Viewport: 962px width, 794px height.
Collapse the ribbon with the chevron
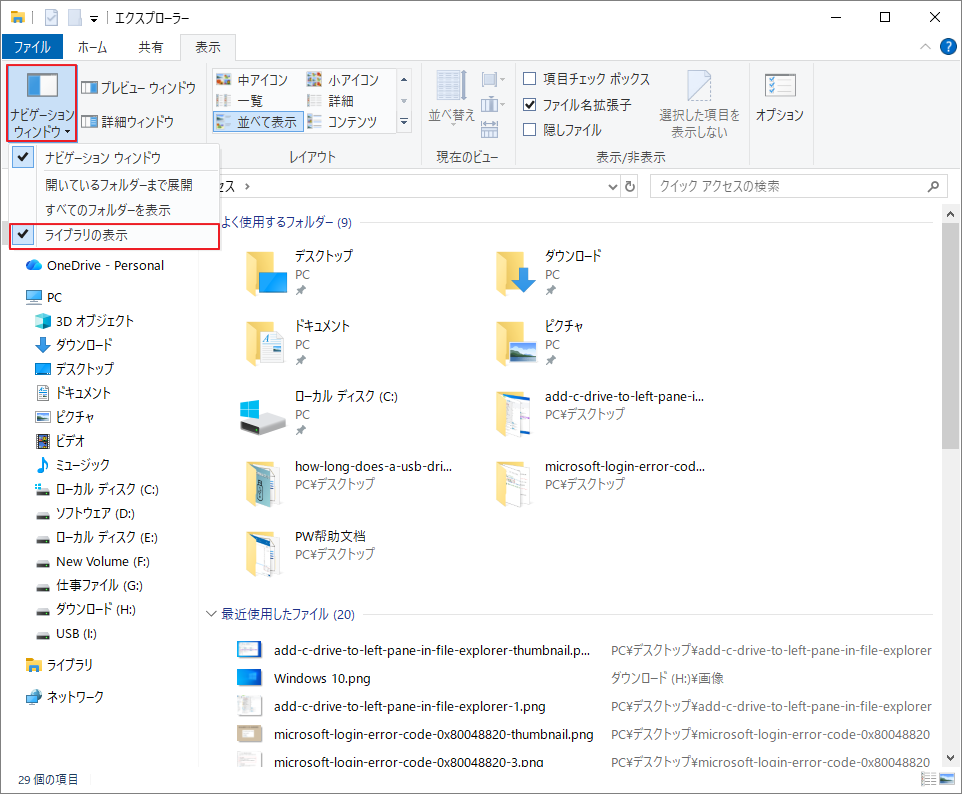click(925, 47)
